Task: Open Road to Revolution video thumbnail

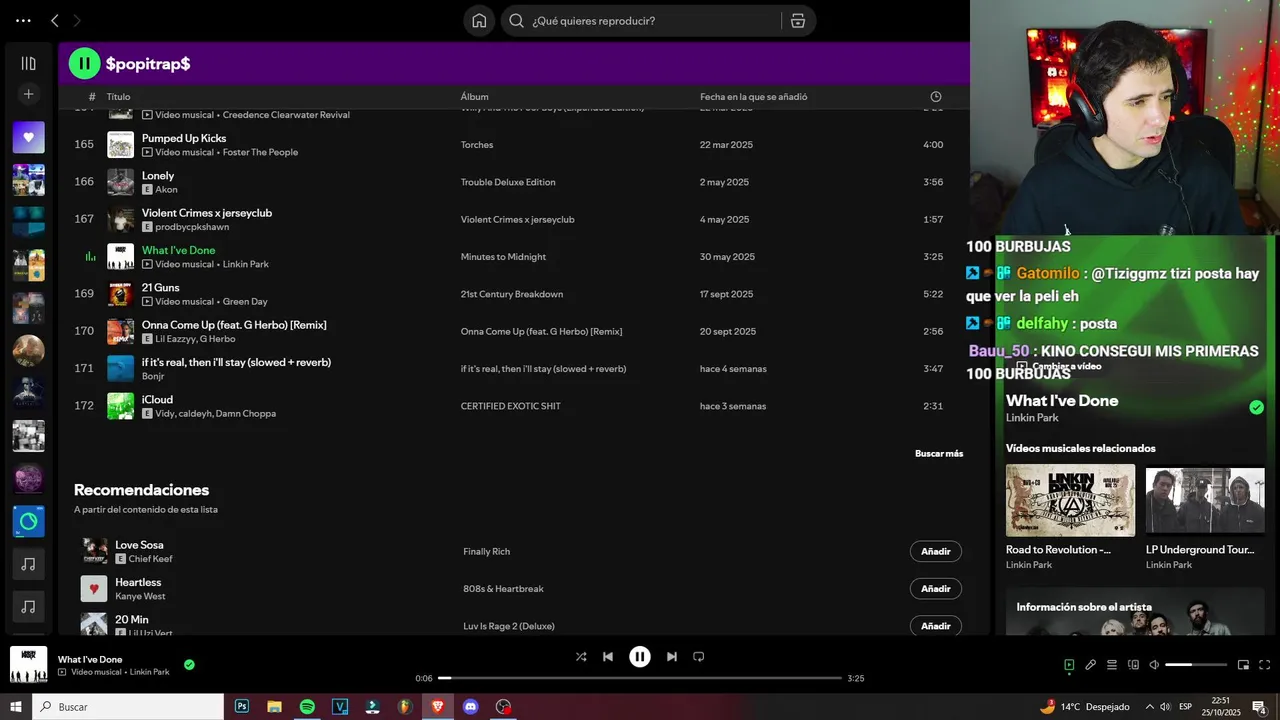Action: pyautogui.click(x=1070, y=500)
